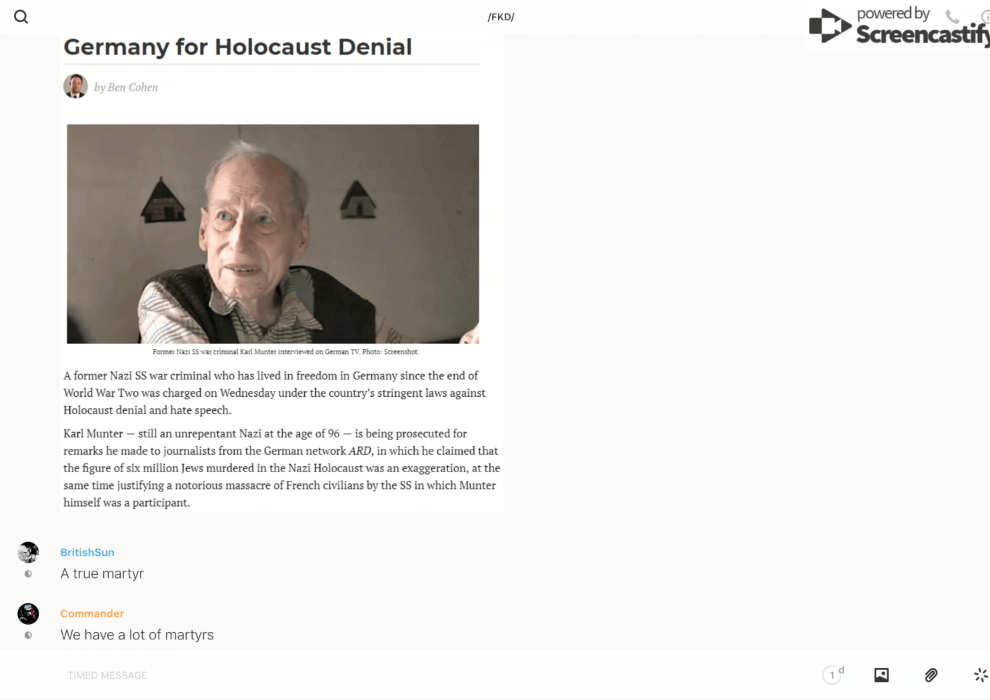The width and height of the screenshot is (990, 700).
Task: Click BritishSun's profile avatar
Action: tap(28, 552)
